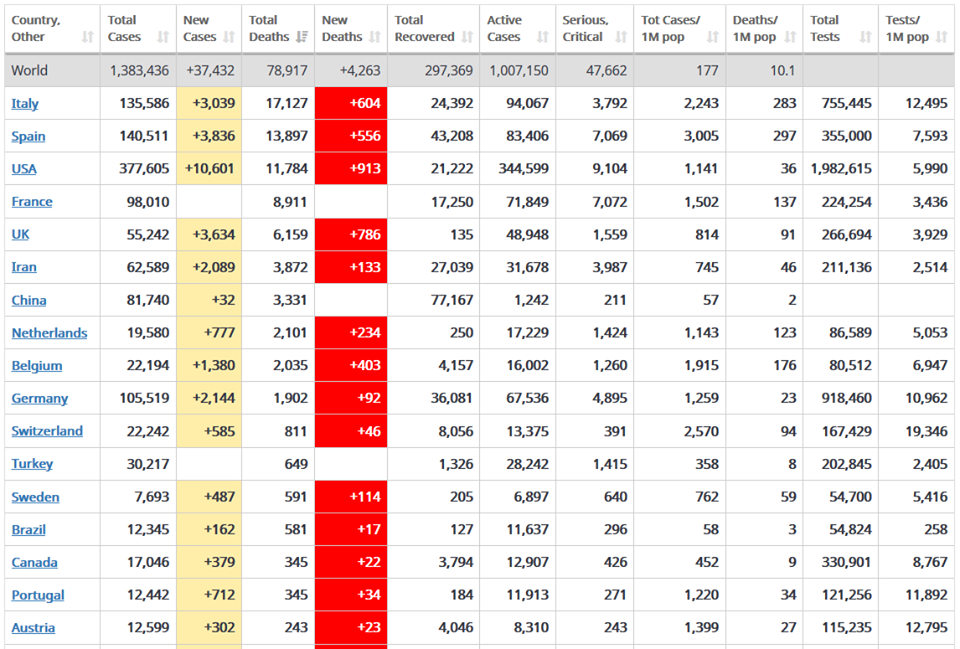Select UK new deaths cell +786
The height and width of the screenshot is (649, 960).
coord(351,234)
